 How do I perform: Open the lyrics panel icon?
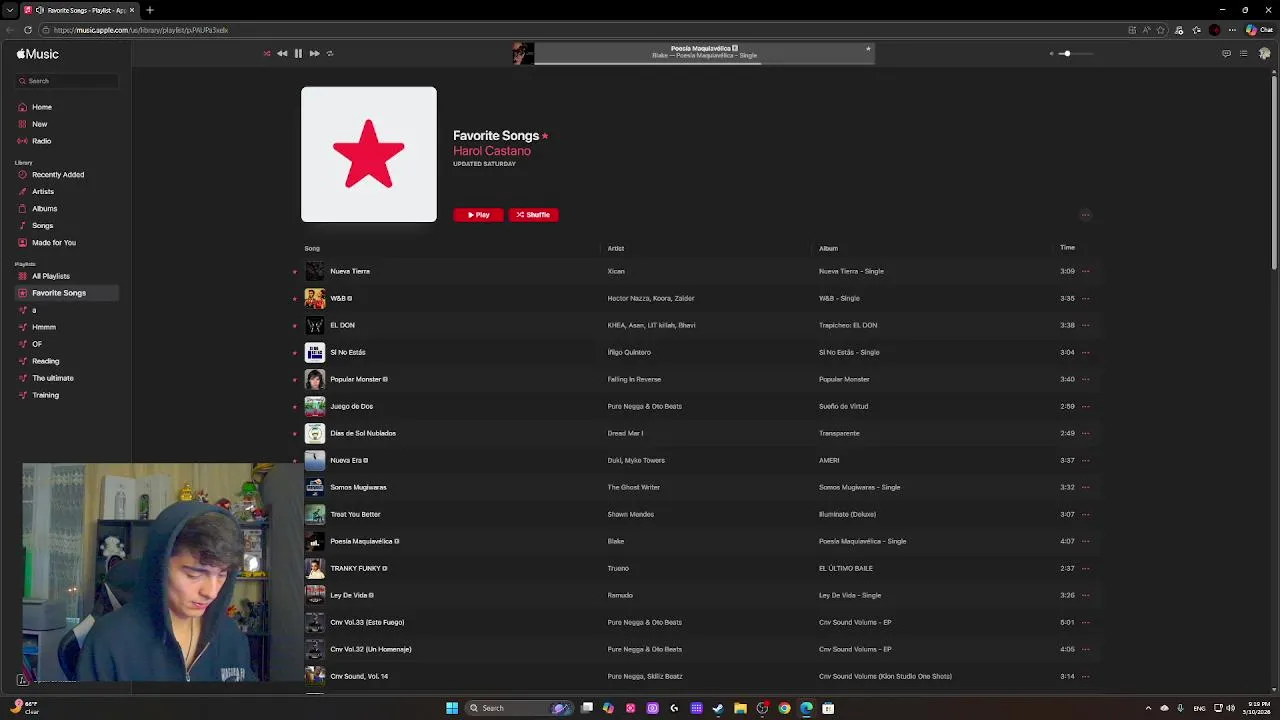1226,53
